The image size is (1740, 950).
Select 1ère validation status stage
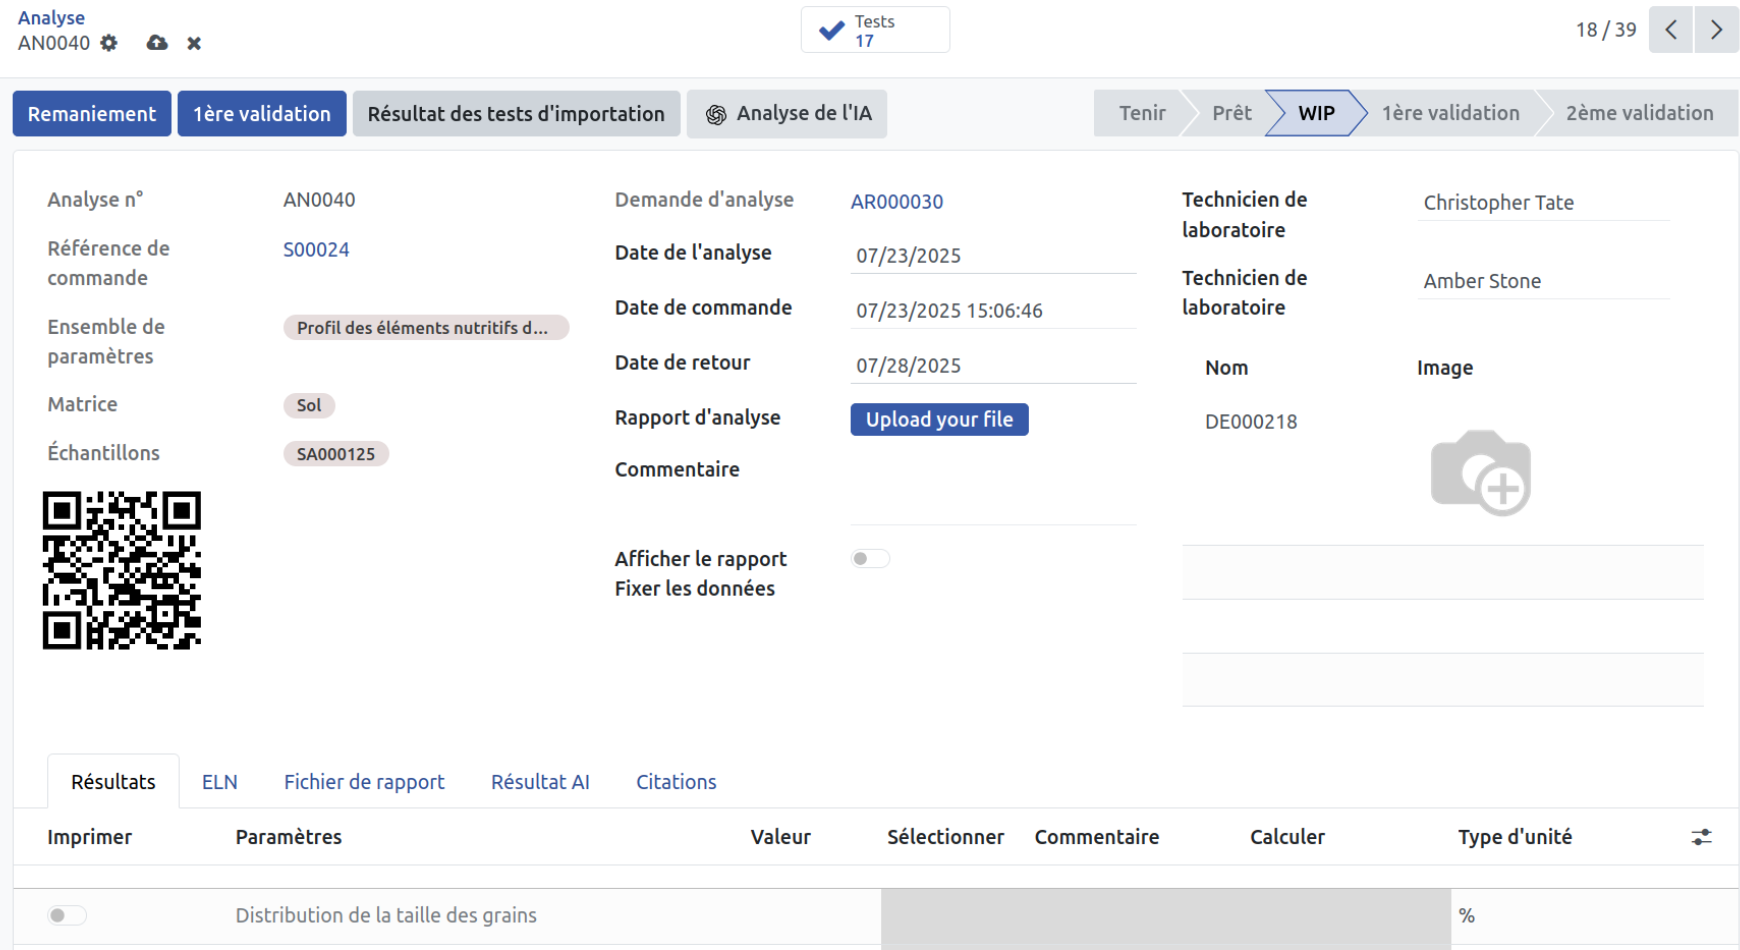1450,113
